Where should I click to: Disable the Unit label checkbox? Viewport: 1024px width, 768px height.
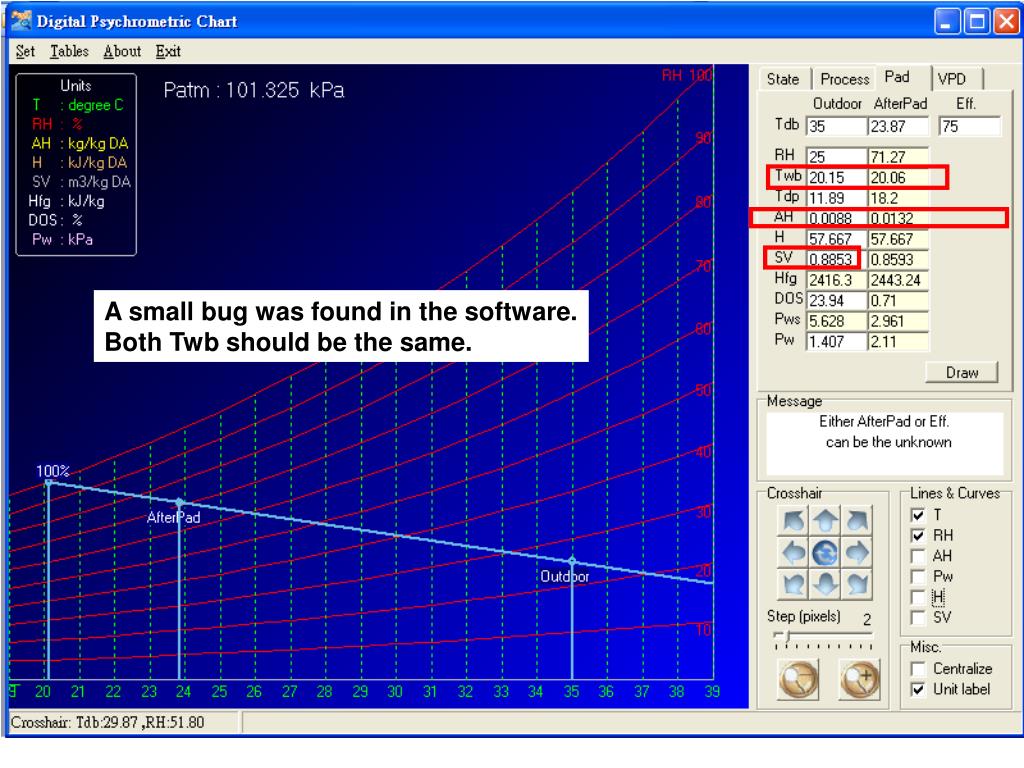[918, 689]
